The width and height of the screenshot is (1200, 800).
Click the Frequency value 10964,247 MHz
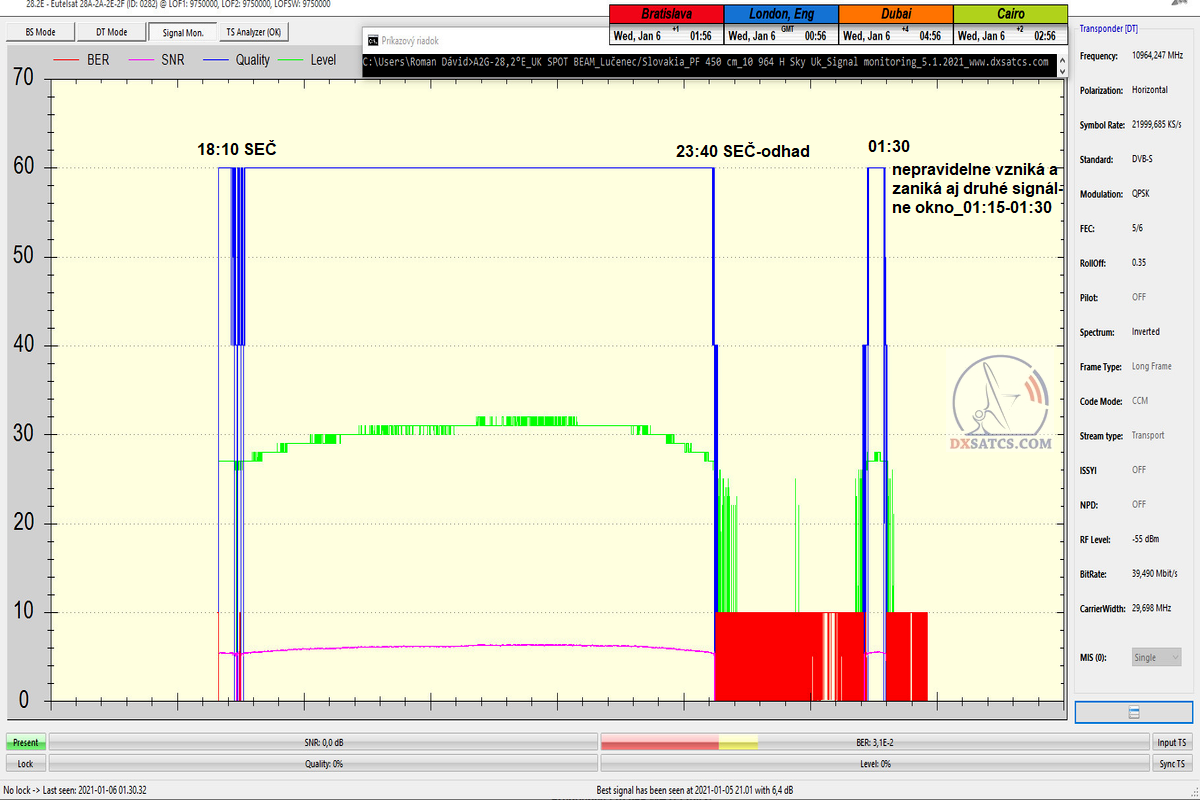1155,55
